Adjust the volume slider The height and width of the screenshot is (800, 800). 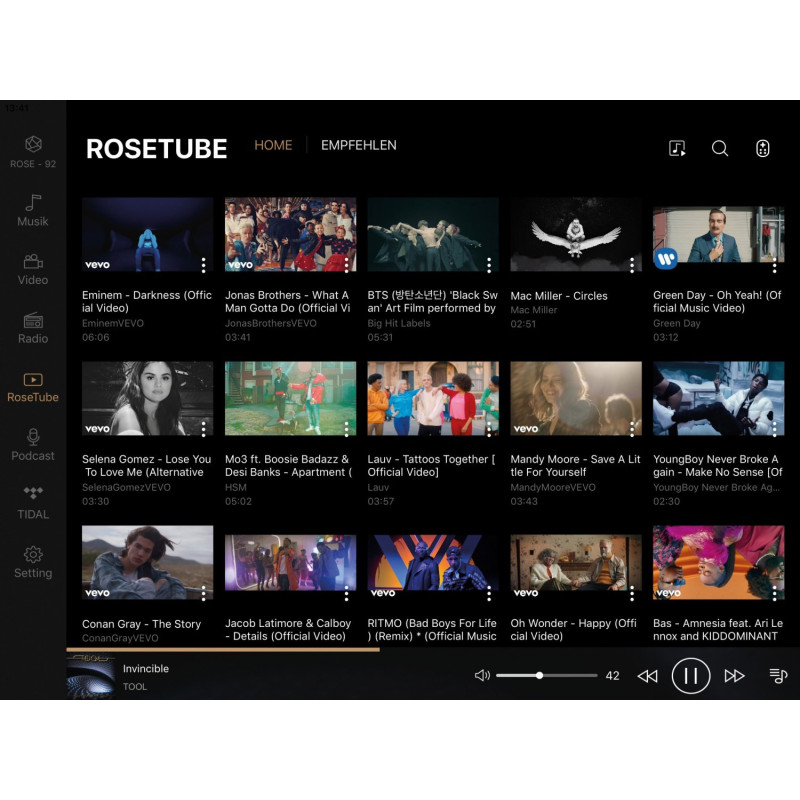pyautogui.click(x=546, y=676)
